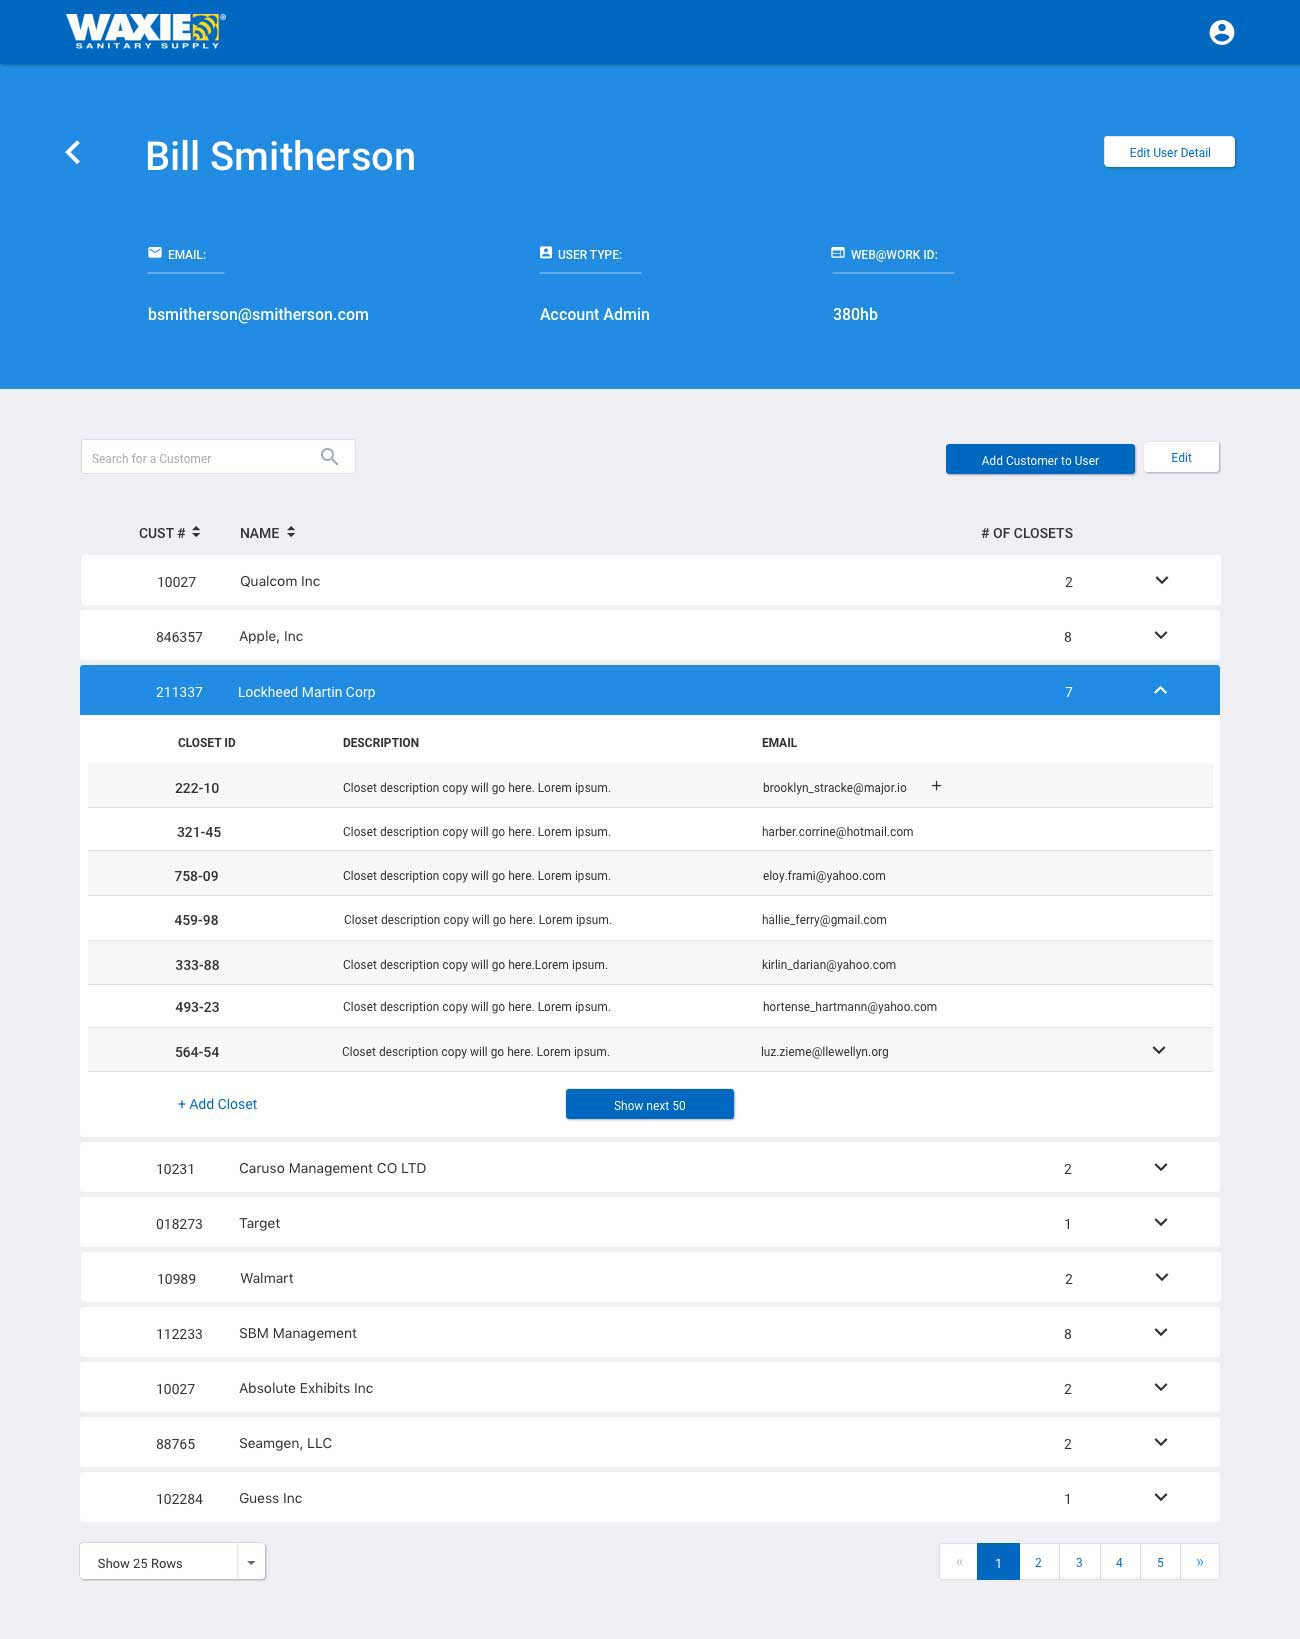The width and height of the screenshot is (1300, 1639).
Task: Click the WEB@WORK ID card icon
Action: click(838, 253)
